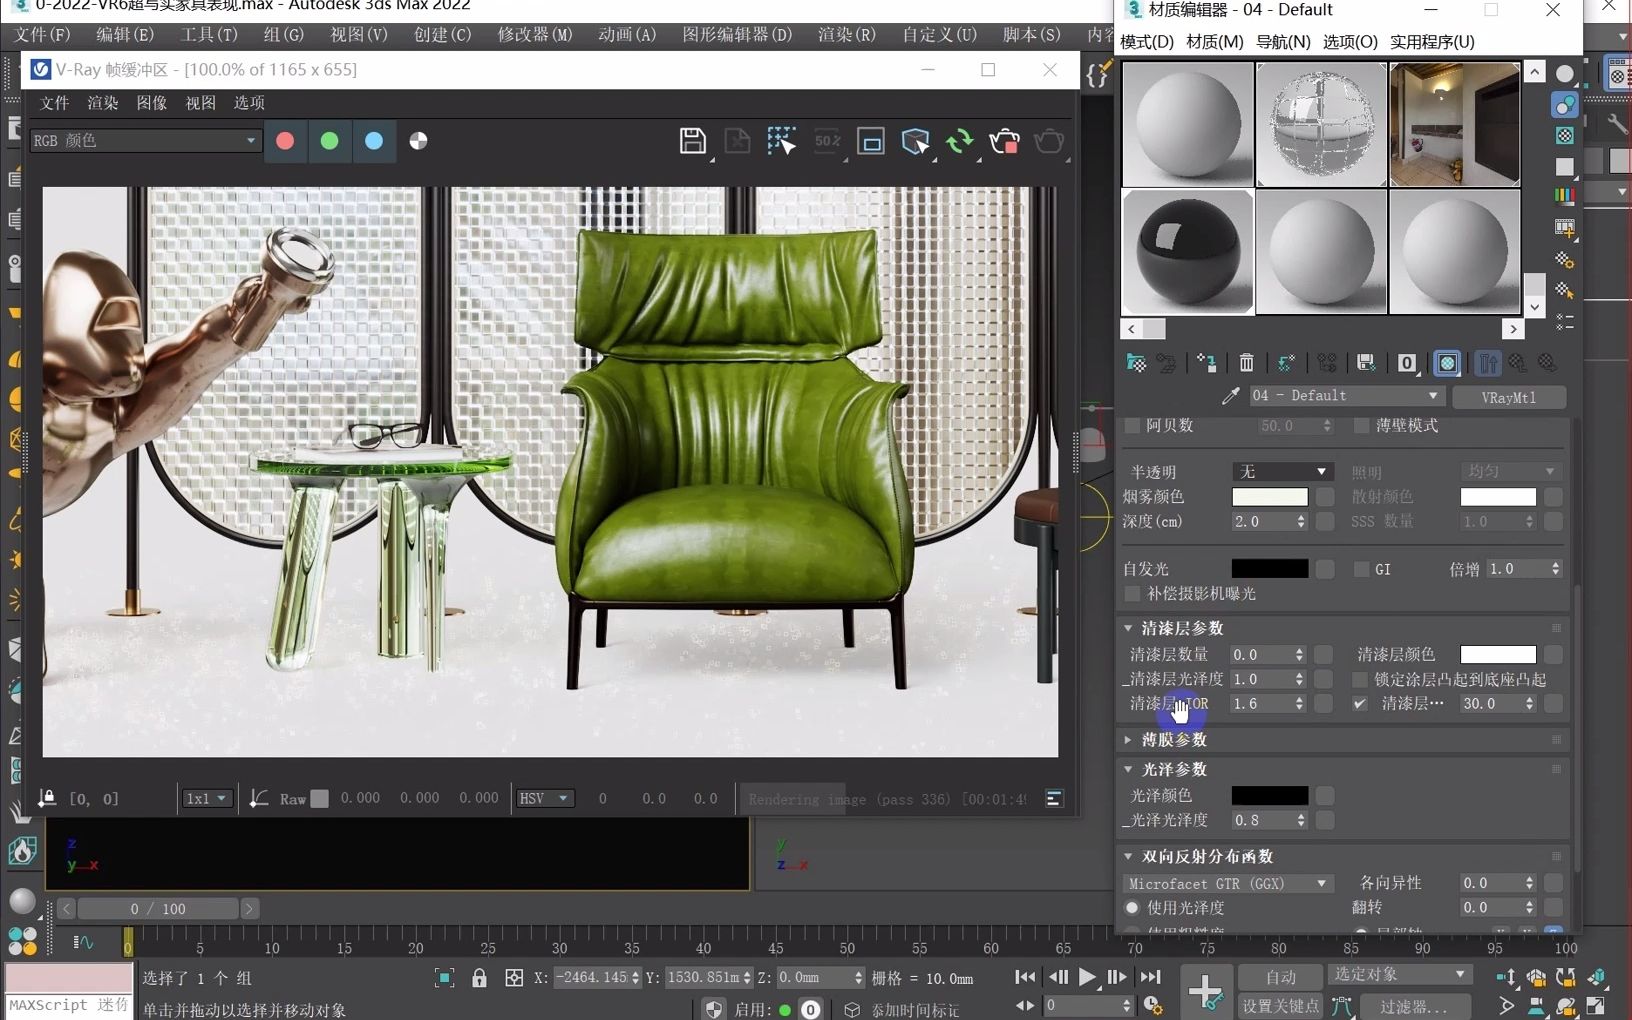The height and width of the screenshot is (1020, 1632).
Task: Toggle the blue channel in VFB
Action: [374, 141]
